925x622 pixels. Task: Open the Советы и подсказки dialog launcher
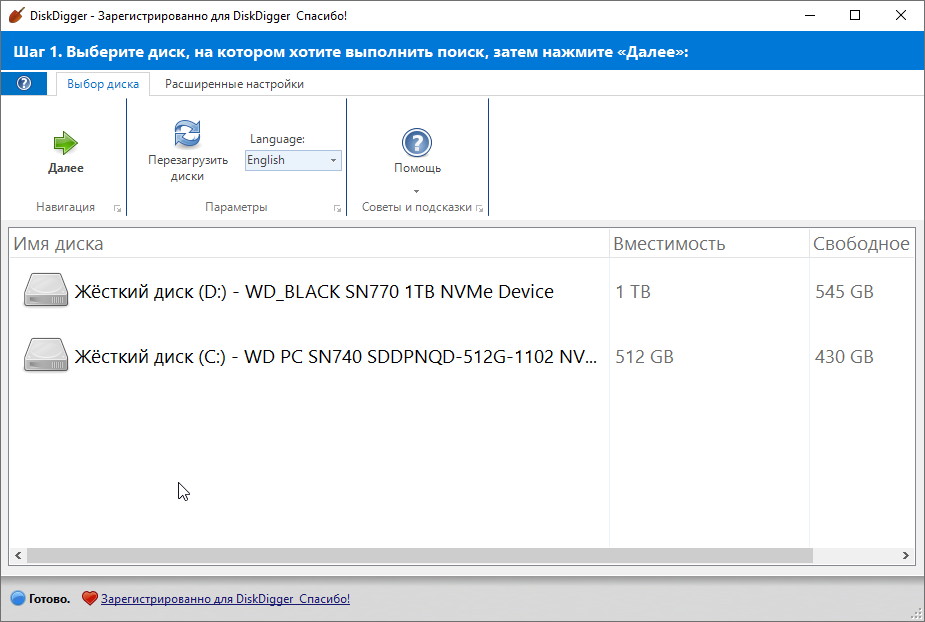[480, 208]
